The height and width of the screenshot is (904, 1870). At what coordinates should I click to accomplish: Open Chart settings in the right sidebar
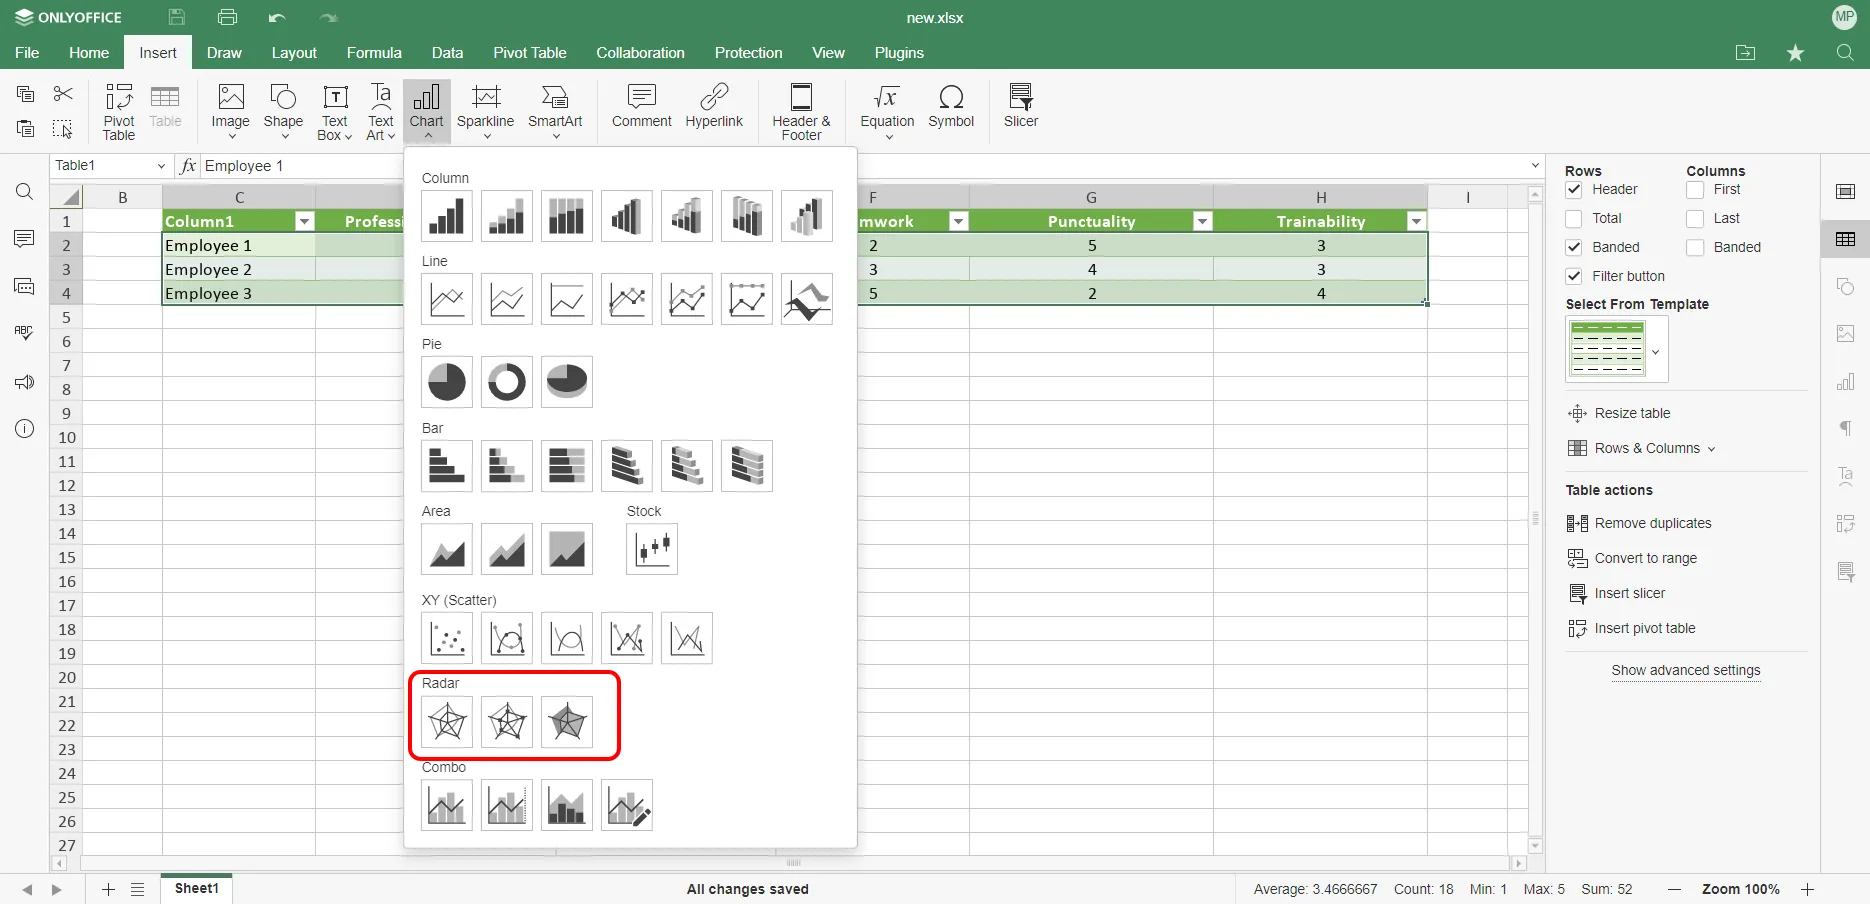(1846, 382)
